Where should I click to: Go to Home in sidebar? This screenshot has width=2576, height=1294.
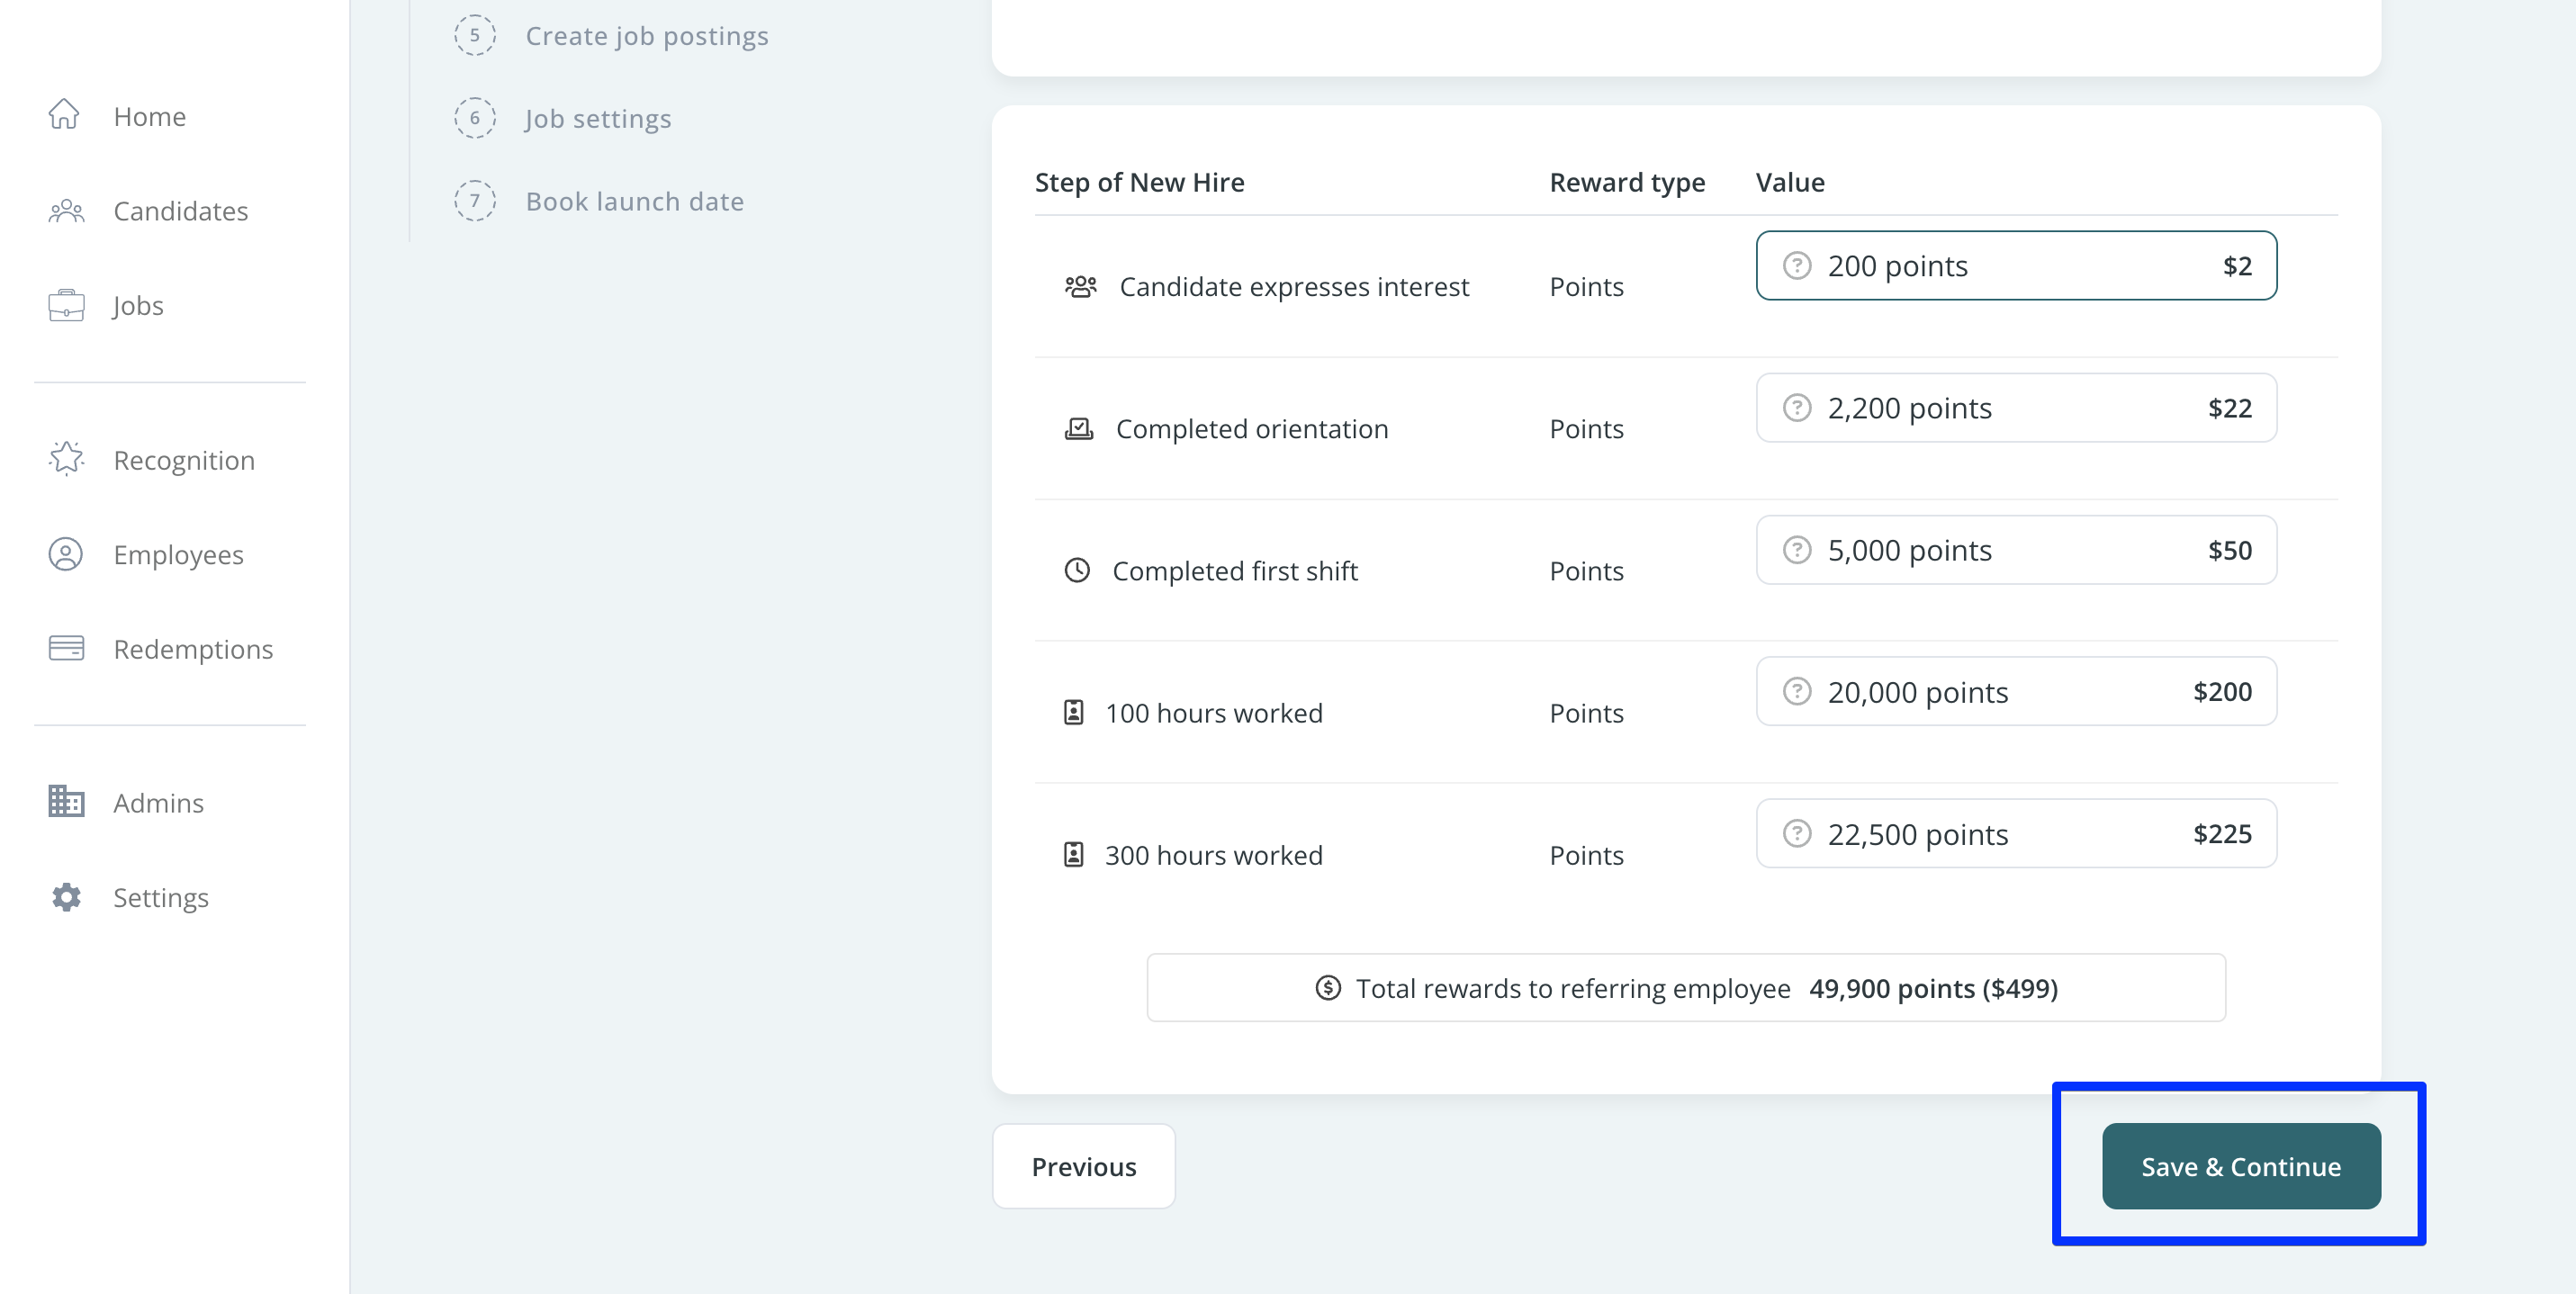pyautogui.click(x=150, y=116)
